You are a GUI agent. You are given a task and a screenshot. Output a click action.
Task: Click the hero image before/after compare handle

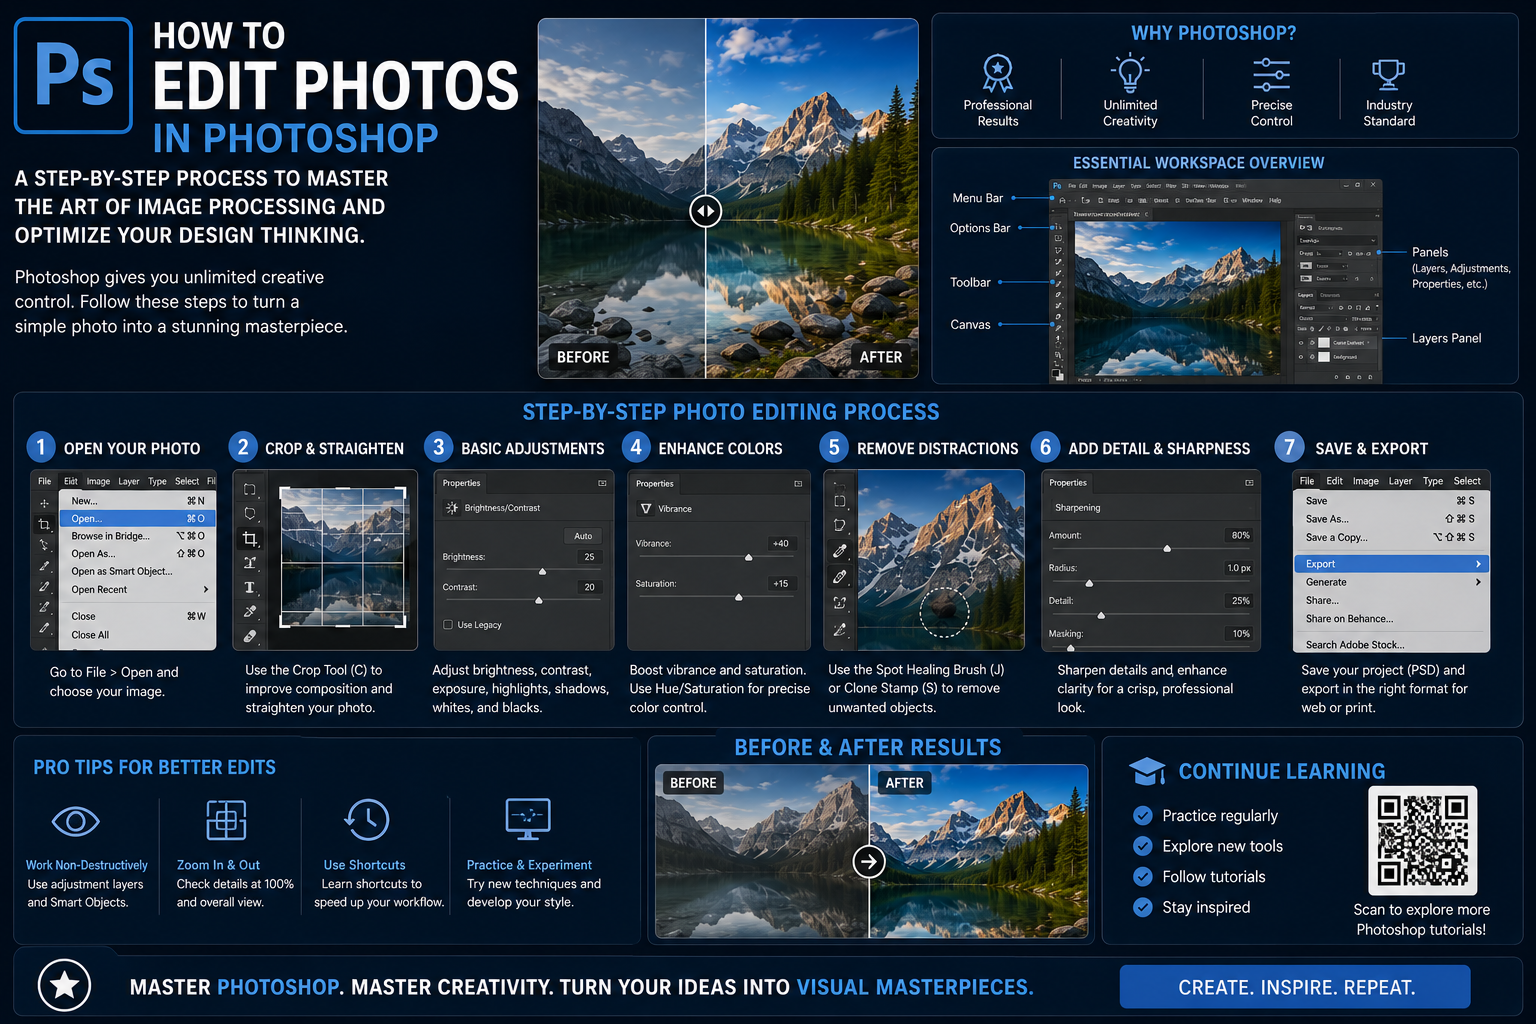point(706,211)
